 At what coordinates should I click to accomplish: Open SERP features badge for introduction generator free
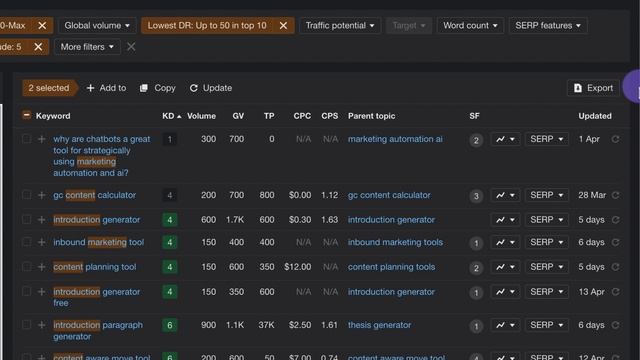tap(476, 293)
